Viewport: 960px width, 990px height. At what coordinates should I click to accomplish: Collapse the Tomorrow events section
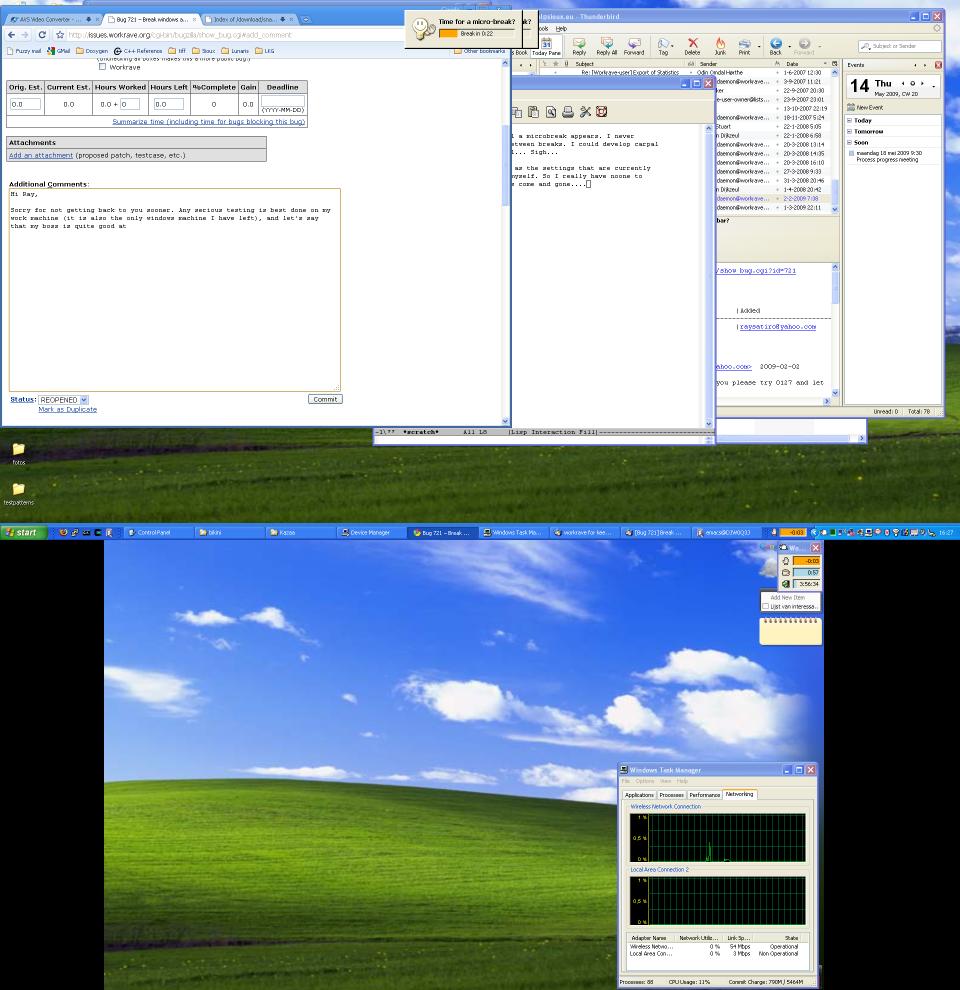[850, 131]
